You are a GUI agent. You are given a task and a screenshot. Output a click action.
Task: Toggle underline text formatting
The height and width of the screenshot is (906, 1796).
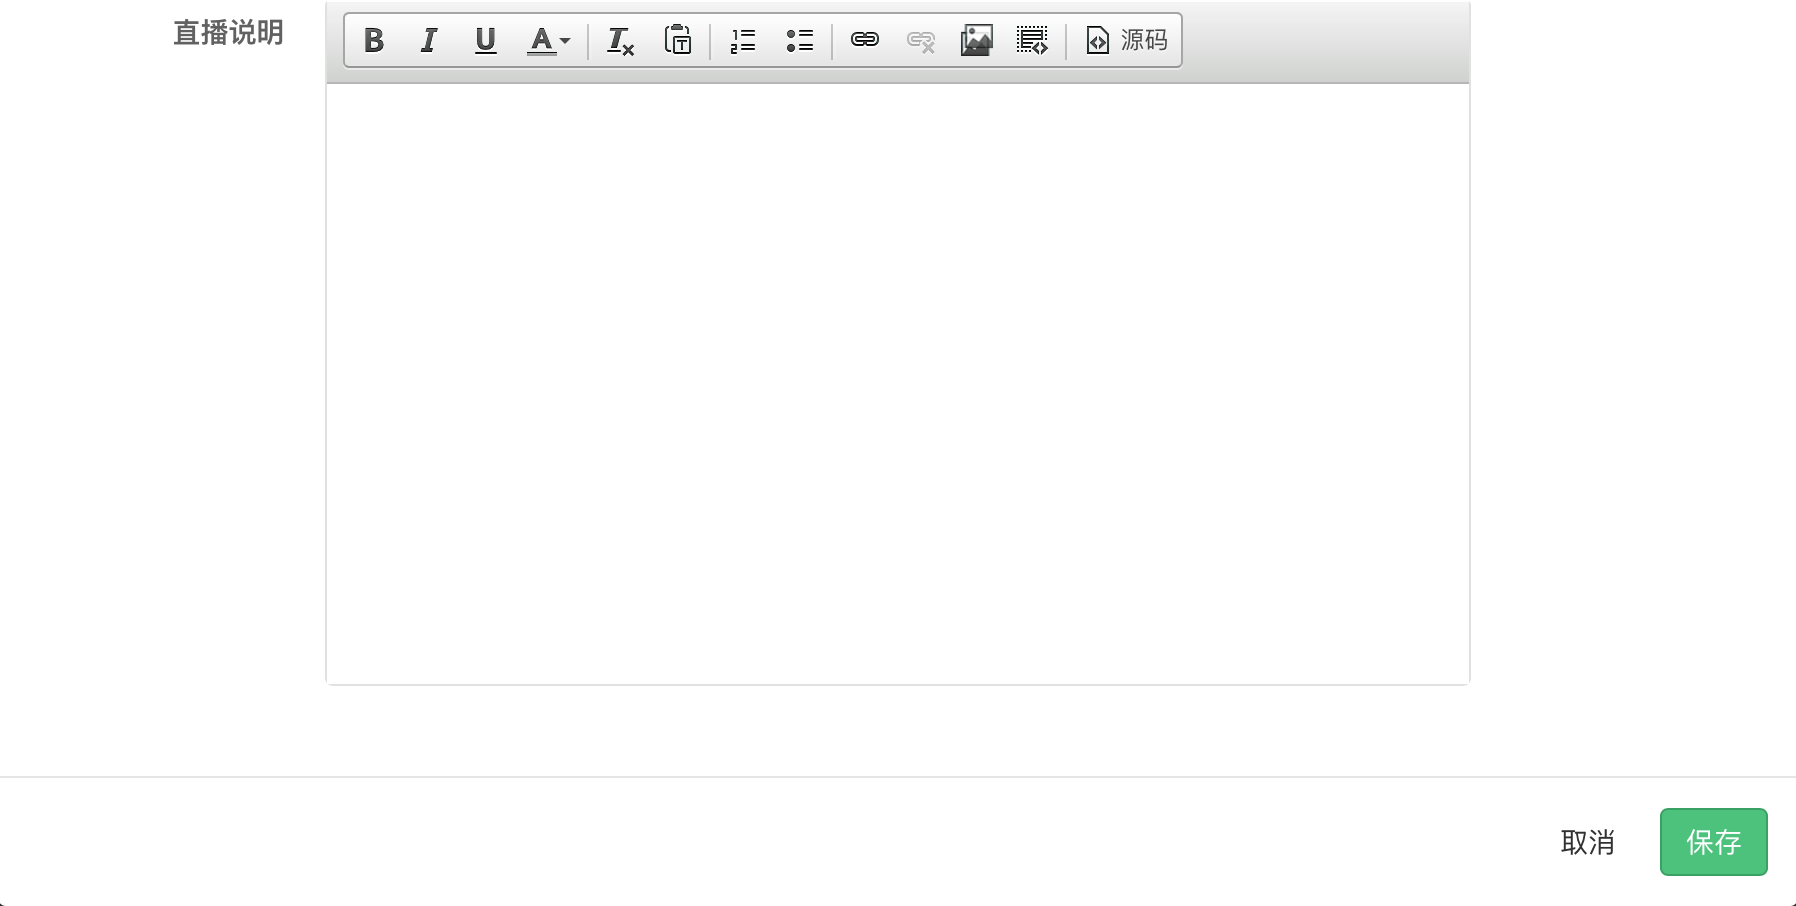(485, 40)
